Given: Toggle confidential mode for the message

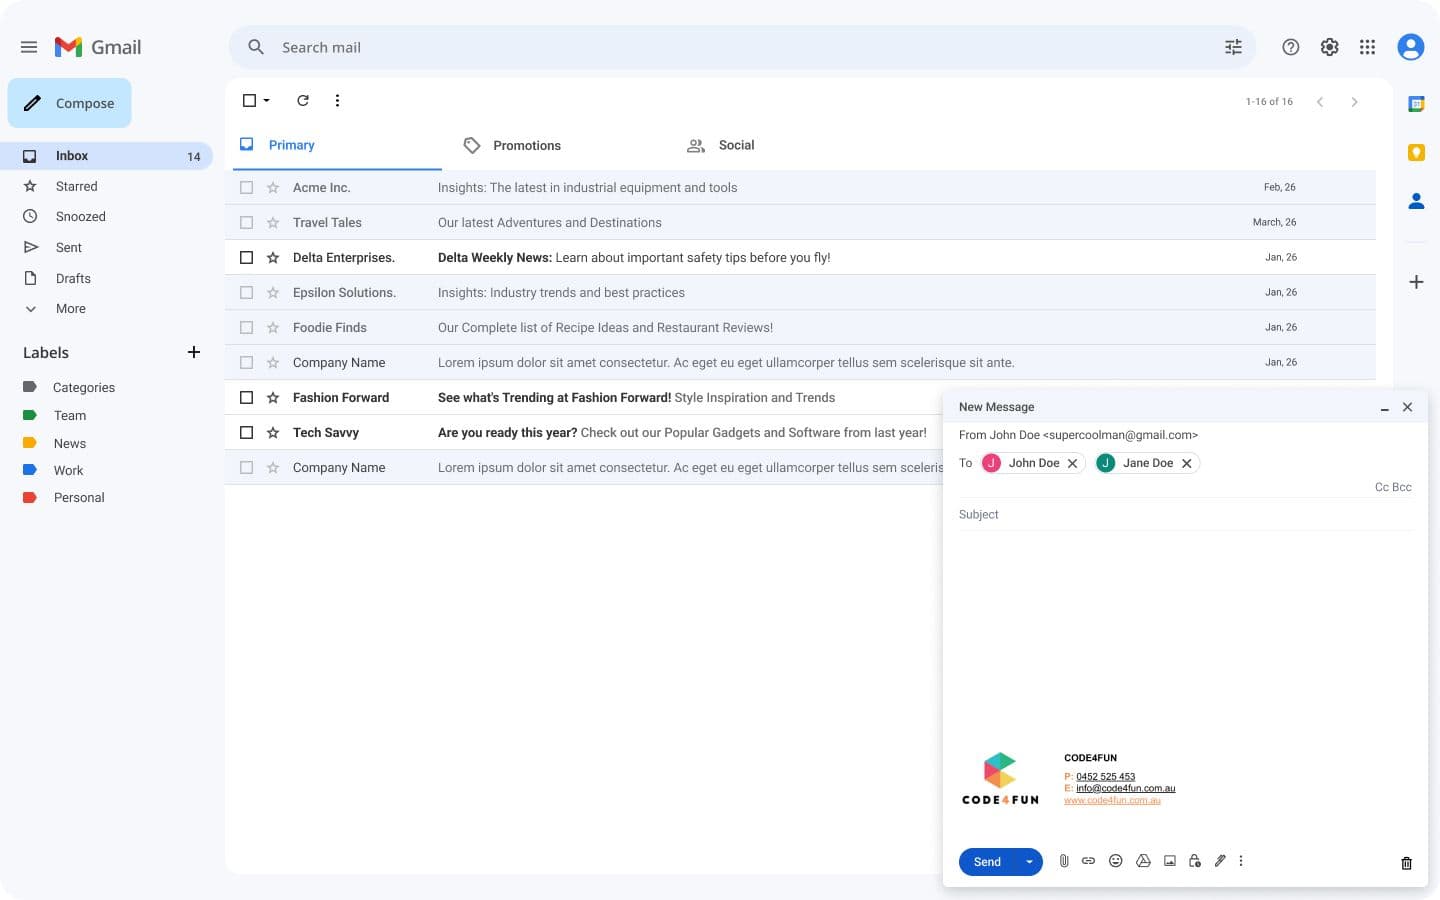Looking at the screenshot, I should click(1194, 861).
